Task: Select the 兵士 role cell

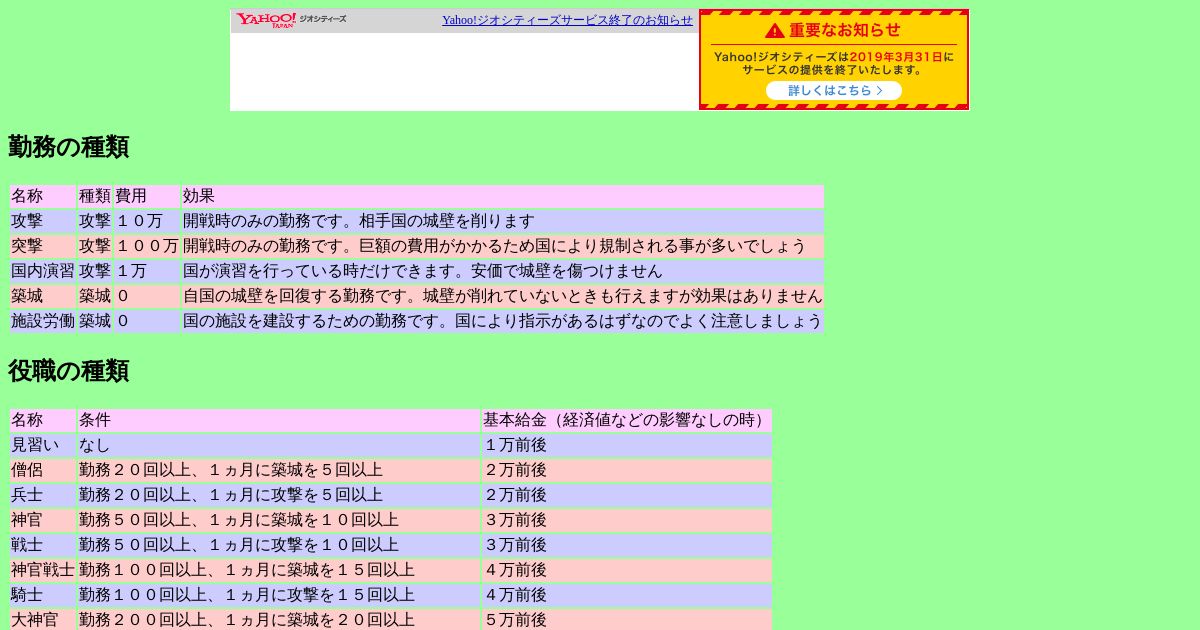Action: click(x=43, y=495)
